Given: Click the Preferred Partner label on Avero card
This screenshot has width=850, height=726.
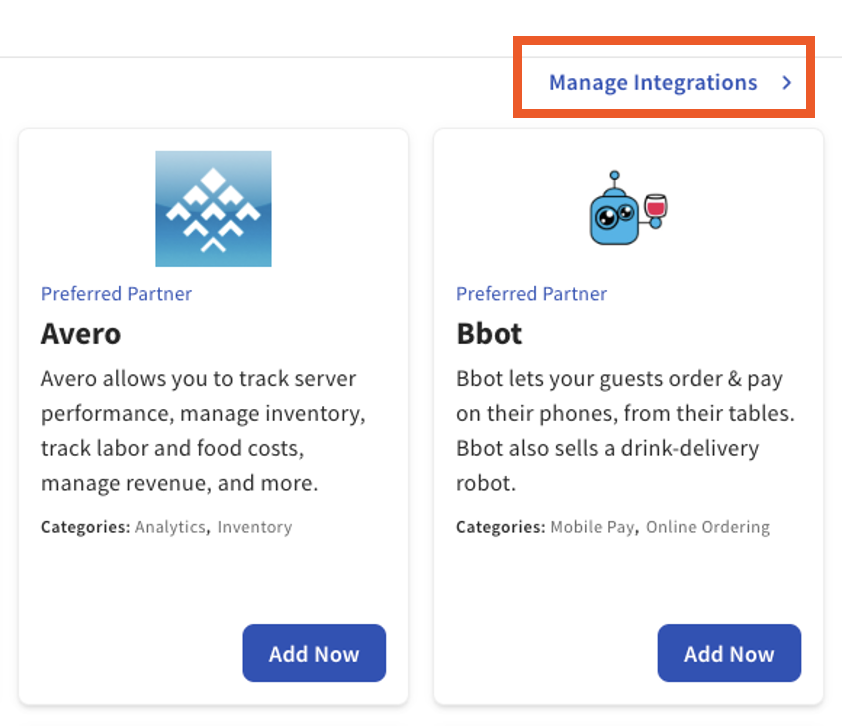Looking at the screenshot, I should click(116, 293).
